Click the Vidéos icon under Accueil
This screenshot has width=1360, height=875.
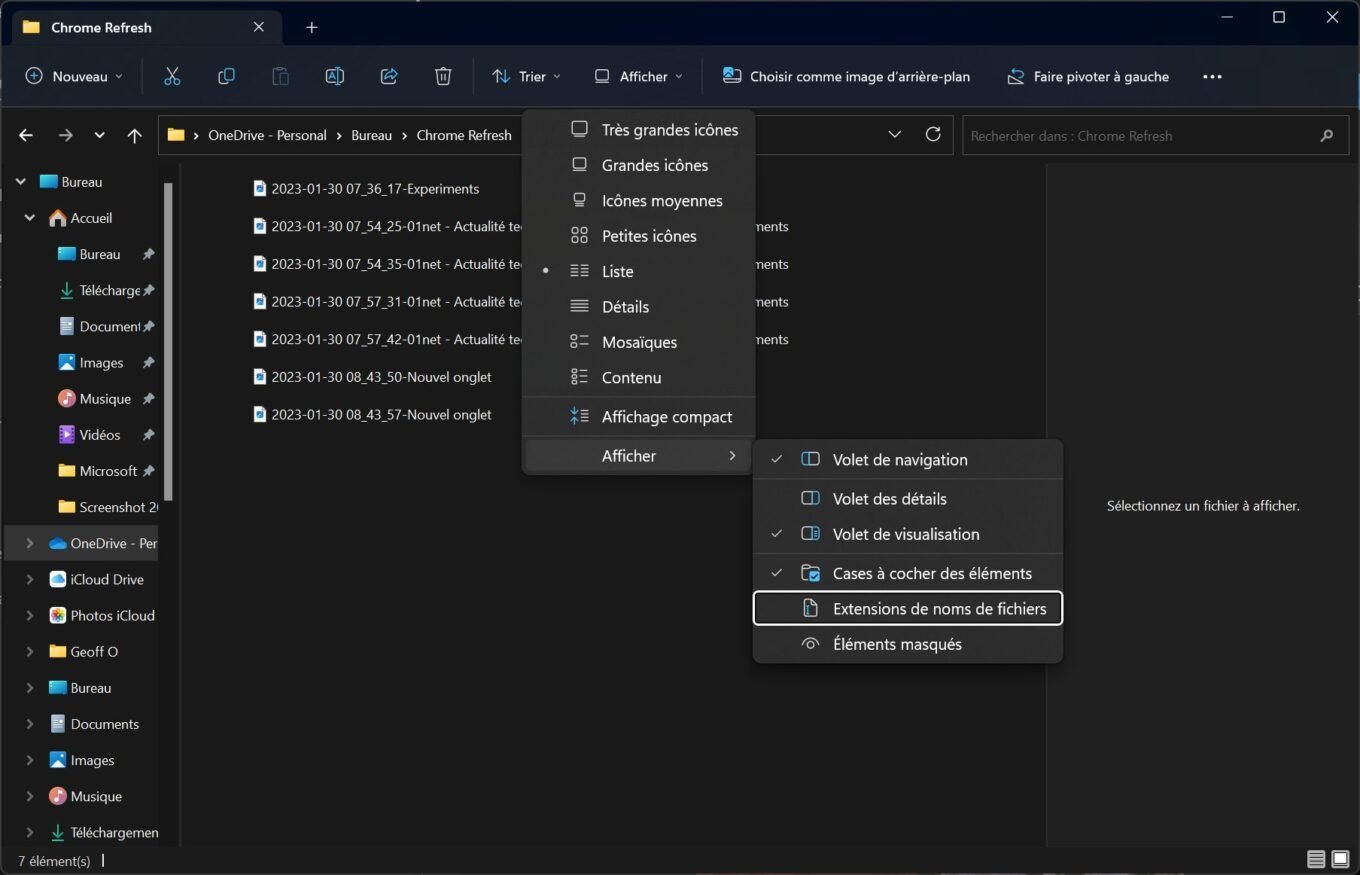click(x=67, y=435)
